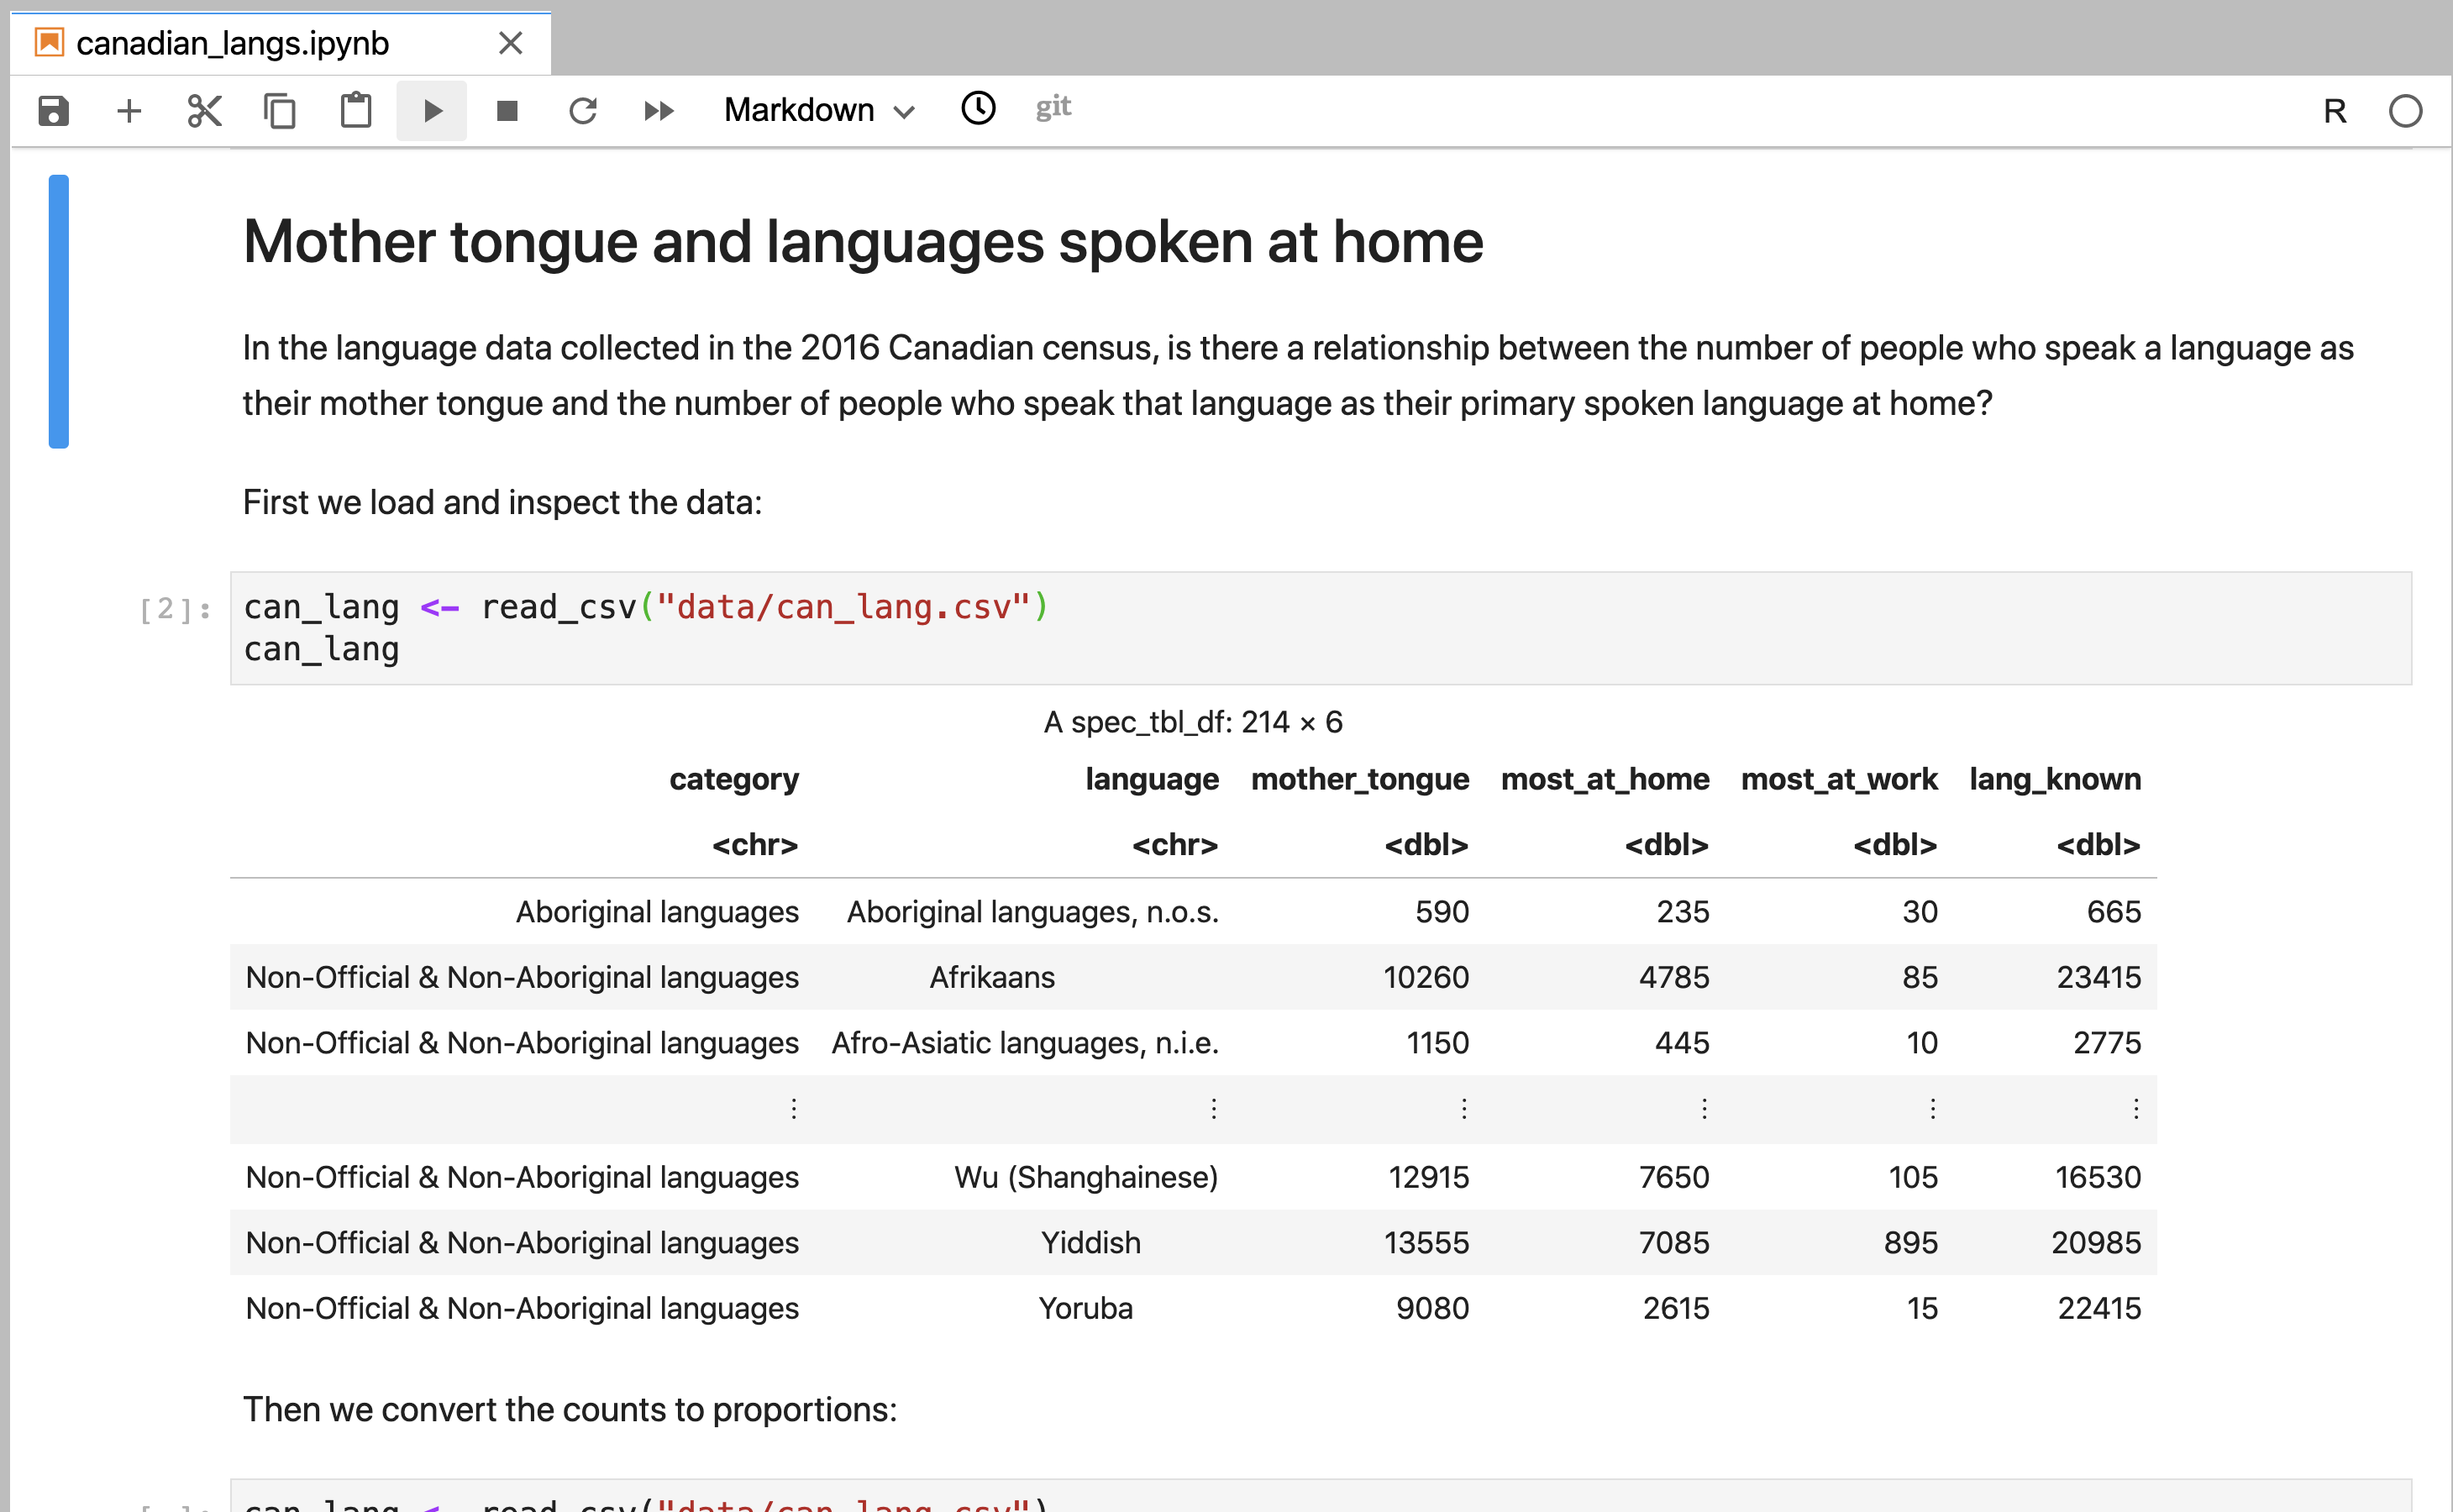Cut the selected cell with scissors icon
Viewport: 2453px width, 1512px height.
204,110
